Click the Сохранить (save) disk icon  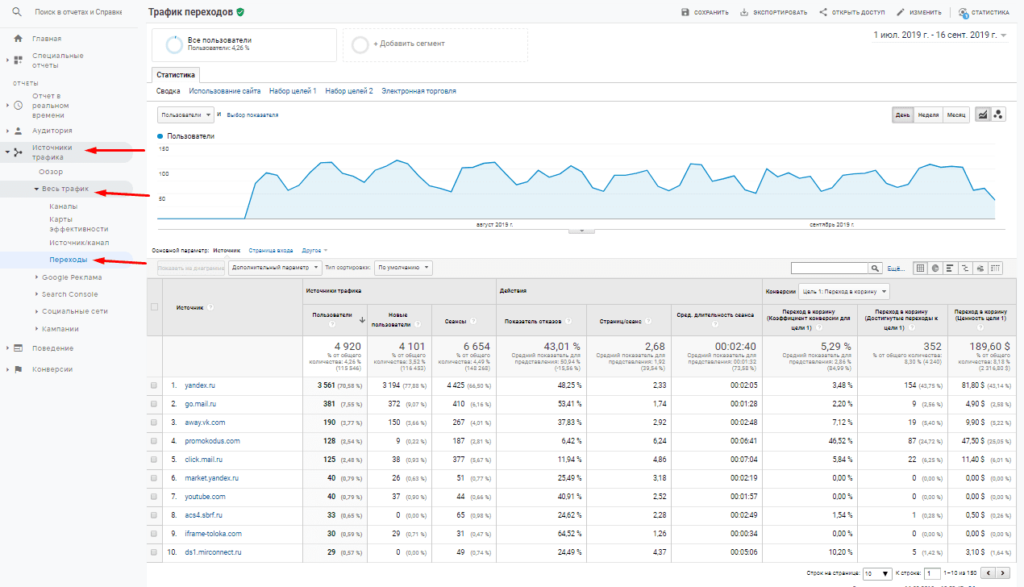click(685, 13)
